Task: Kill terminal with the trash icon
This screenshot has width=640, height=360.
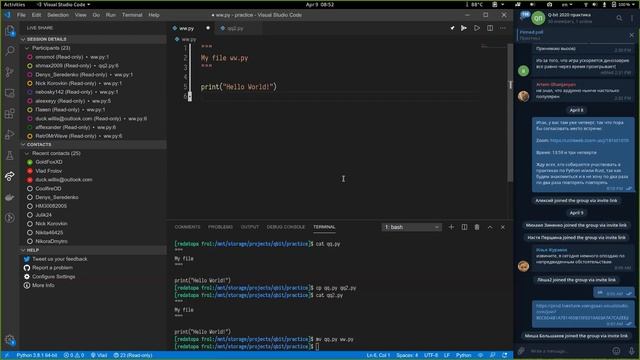Action: [x=477, y=227]
